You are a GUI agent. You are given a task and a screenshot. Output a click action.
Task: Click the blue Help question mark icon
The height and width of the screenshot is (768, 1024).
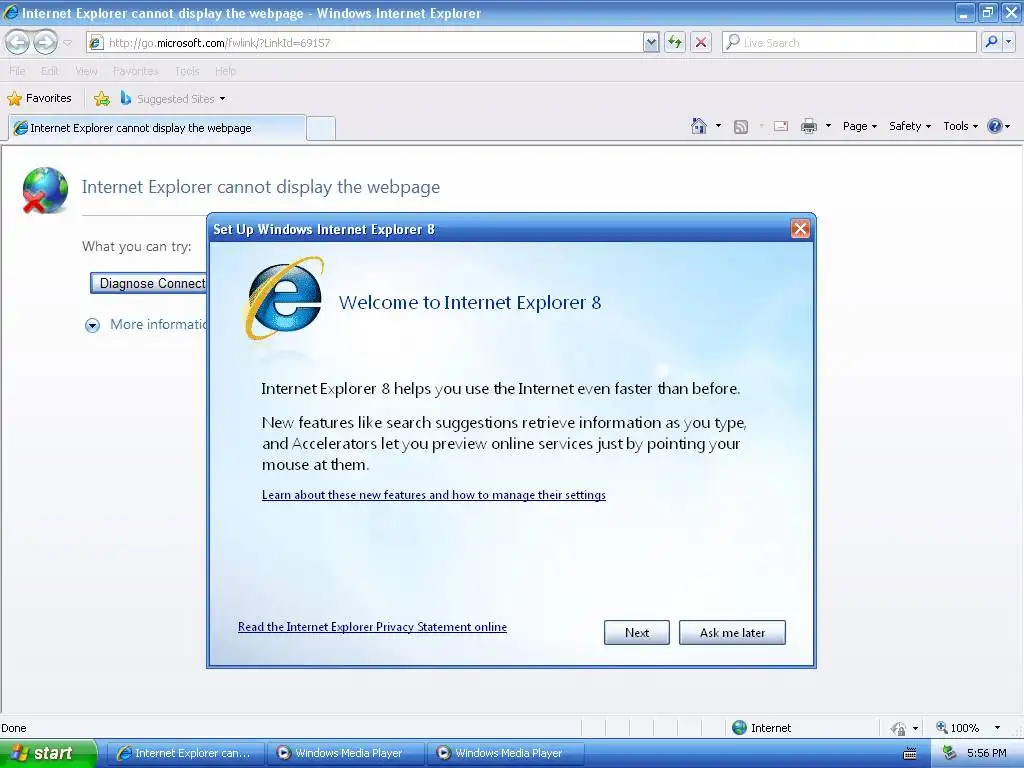click(994, 126)
